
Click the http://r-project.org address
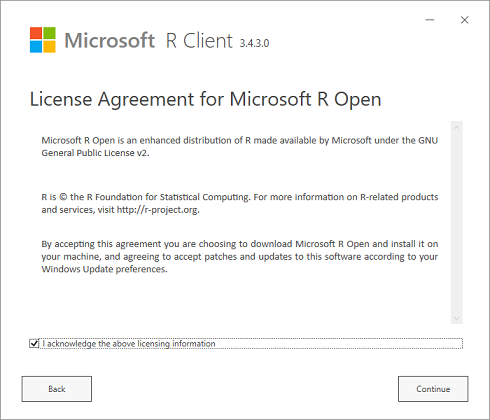(x=157, y=210)
